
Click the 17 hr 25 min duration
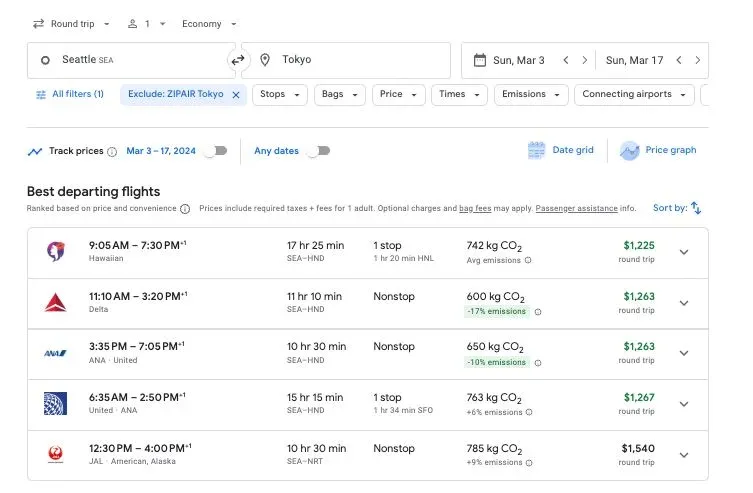[x=316, y=245]
